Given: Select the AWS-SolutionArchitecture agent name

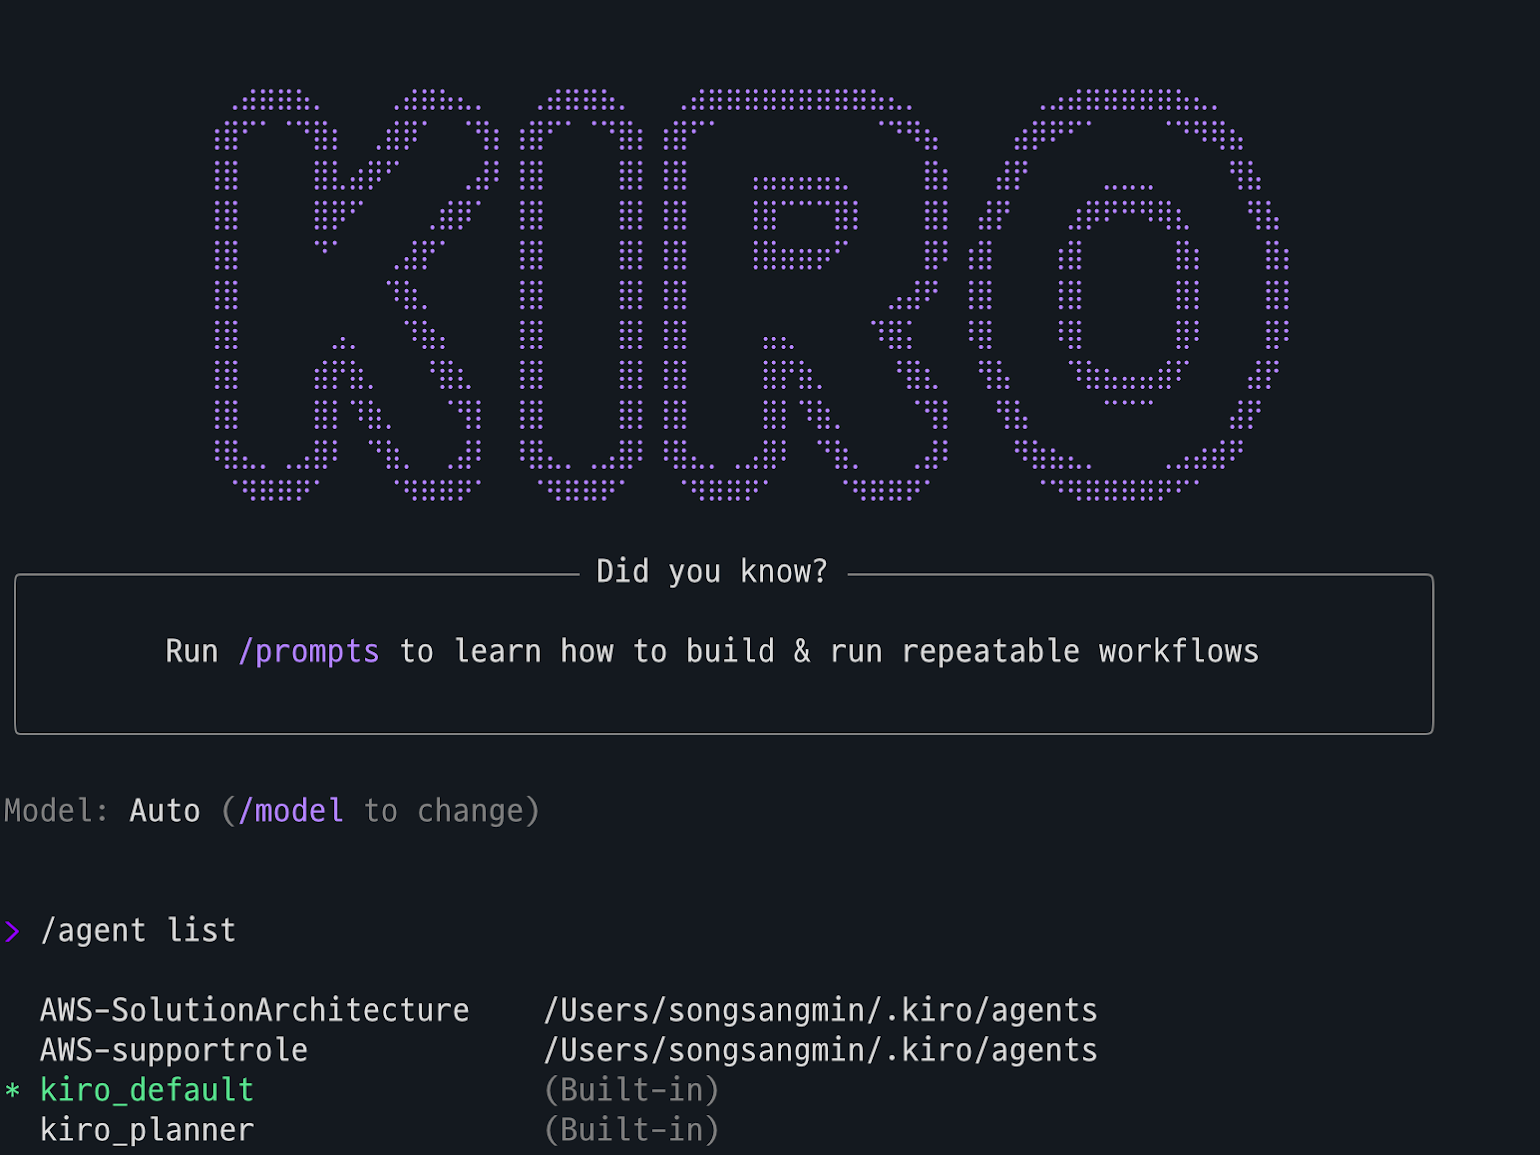Looking at the screenshot, I should 254,1011.
